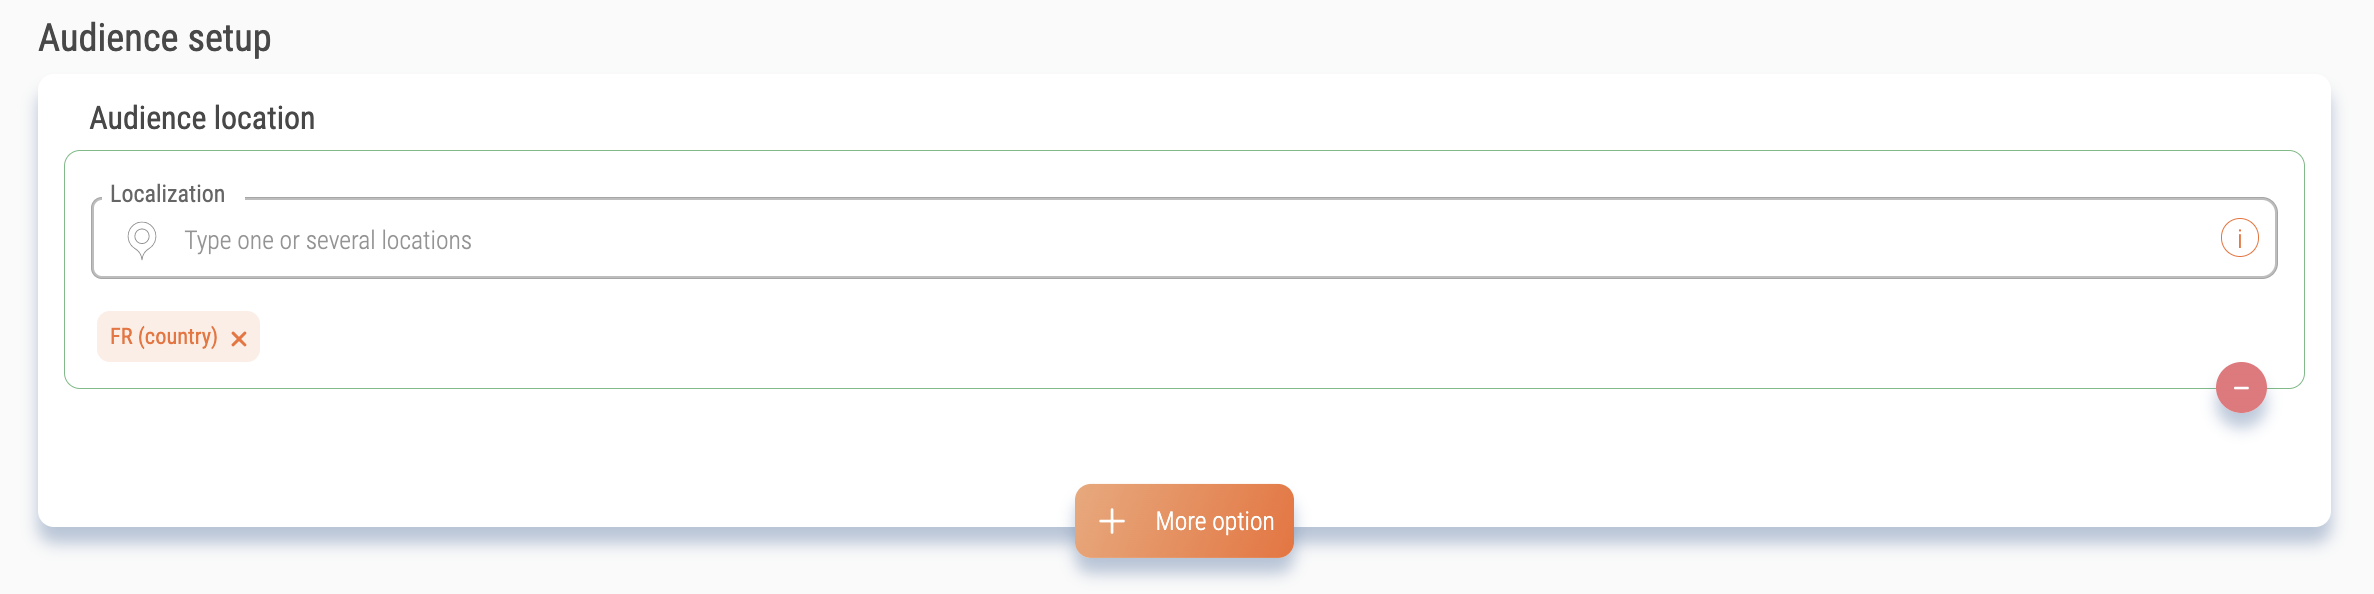The height and width of the screenshot is (594, 2374).
Task: Remove the FR (country) tag with its X
Action: point(239,339)
